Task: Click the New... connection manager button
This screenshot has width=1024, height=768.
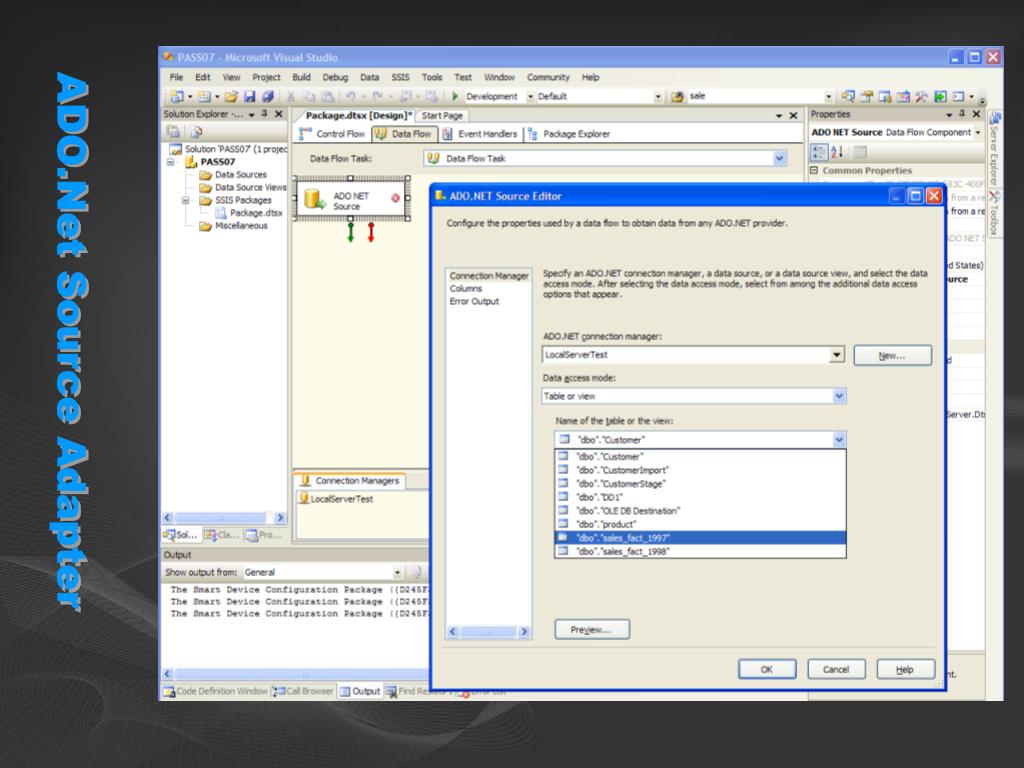Action: click(x=892, y=355)
